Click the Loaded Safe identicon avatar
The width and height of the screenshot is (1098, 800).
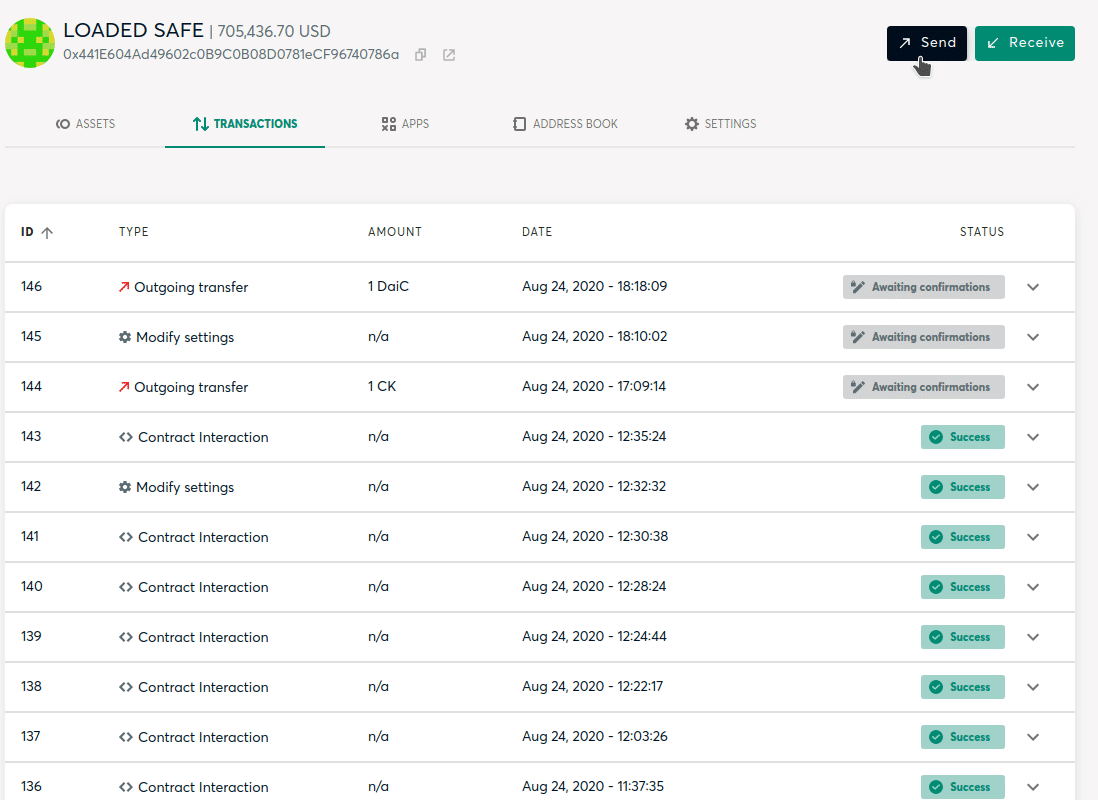pyautogui.click(x=30, y=43)
